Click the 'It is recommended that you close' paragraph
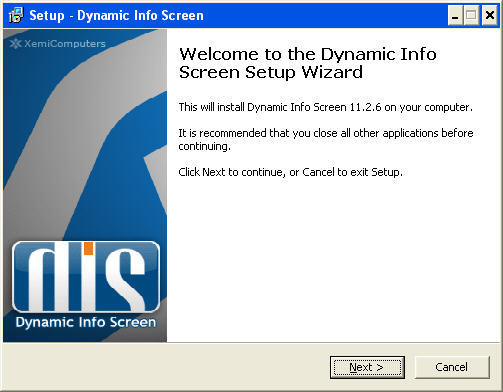503x392 pixels. click(326, 139)
